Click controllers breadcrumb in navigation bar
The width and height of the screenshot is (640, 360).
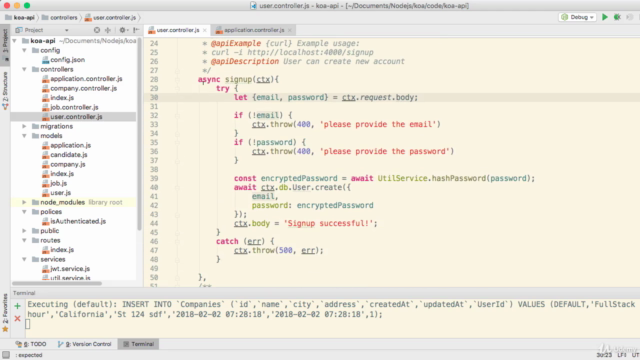60,18
